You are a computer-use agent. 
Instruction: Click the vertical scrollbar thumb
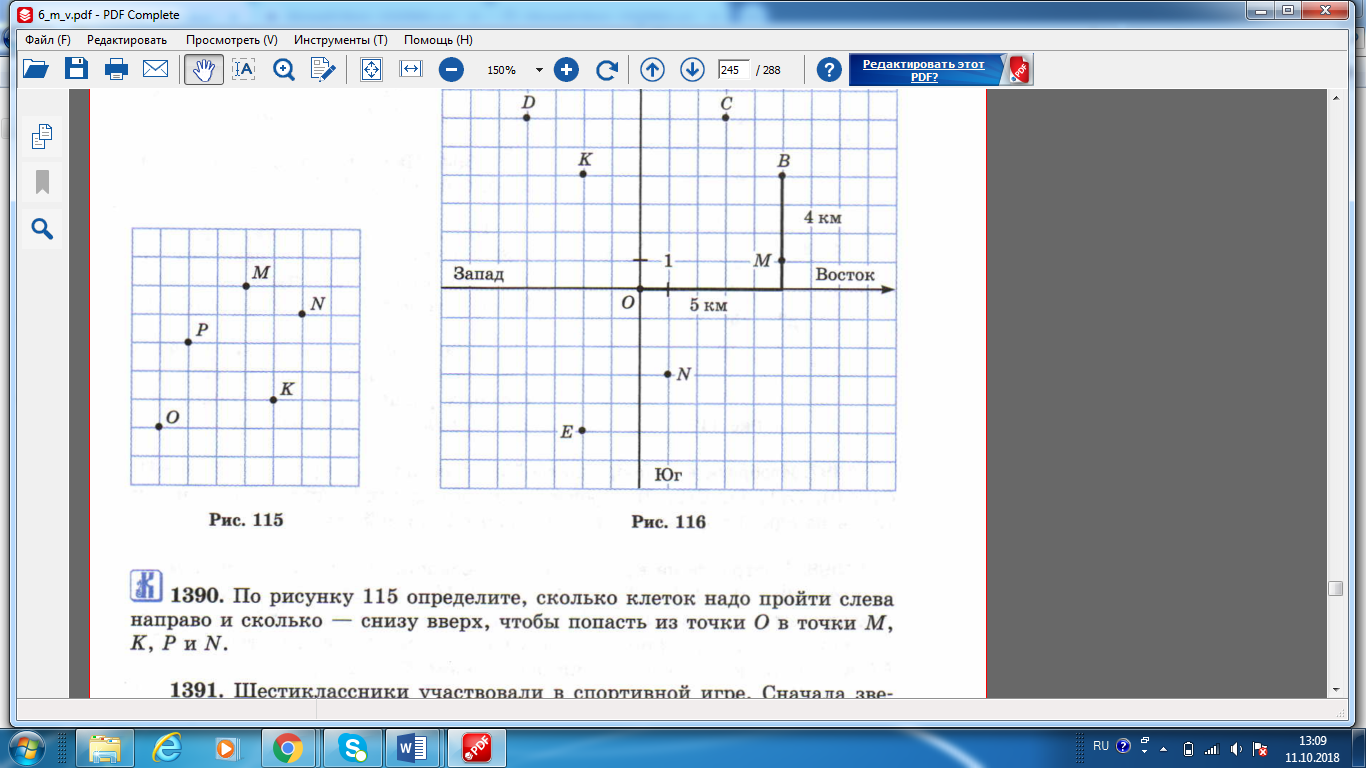coord(1335,589)
